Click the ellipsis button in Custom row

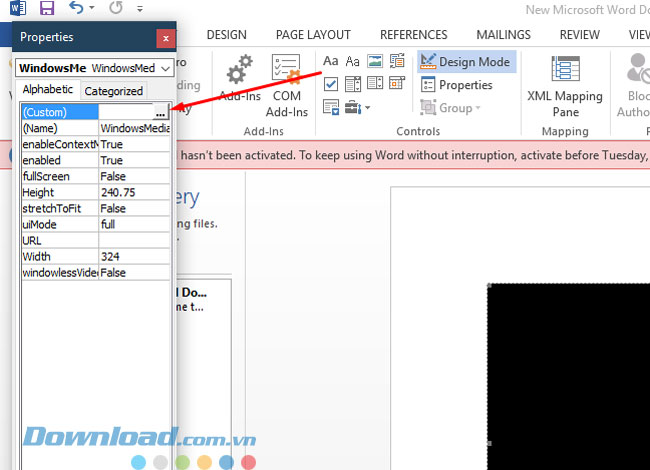pyautogui.click(x=160, y=112)
